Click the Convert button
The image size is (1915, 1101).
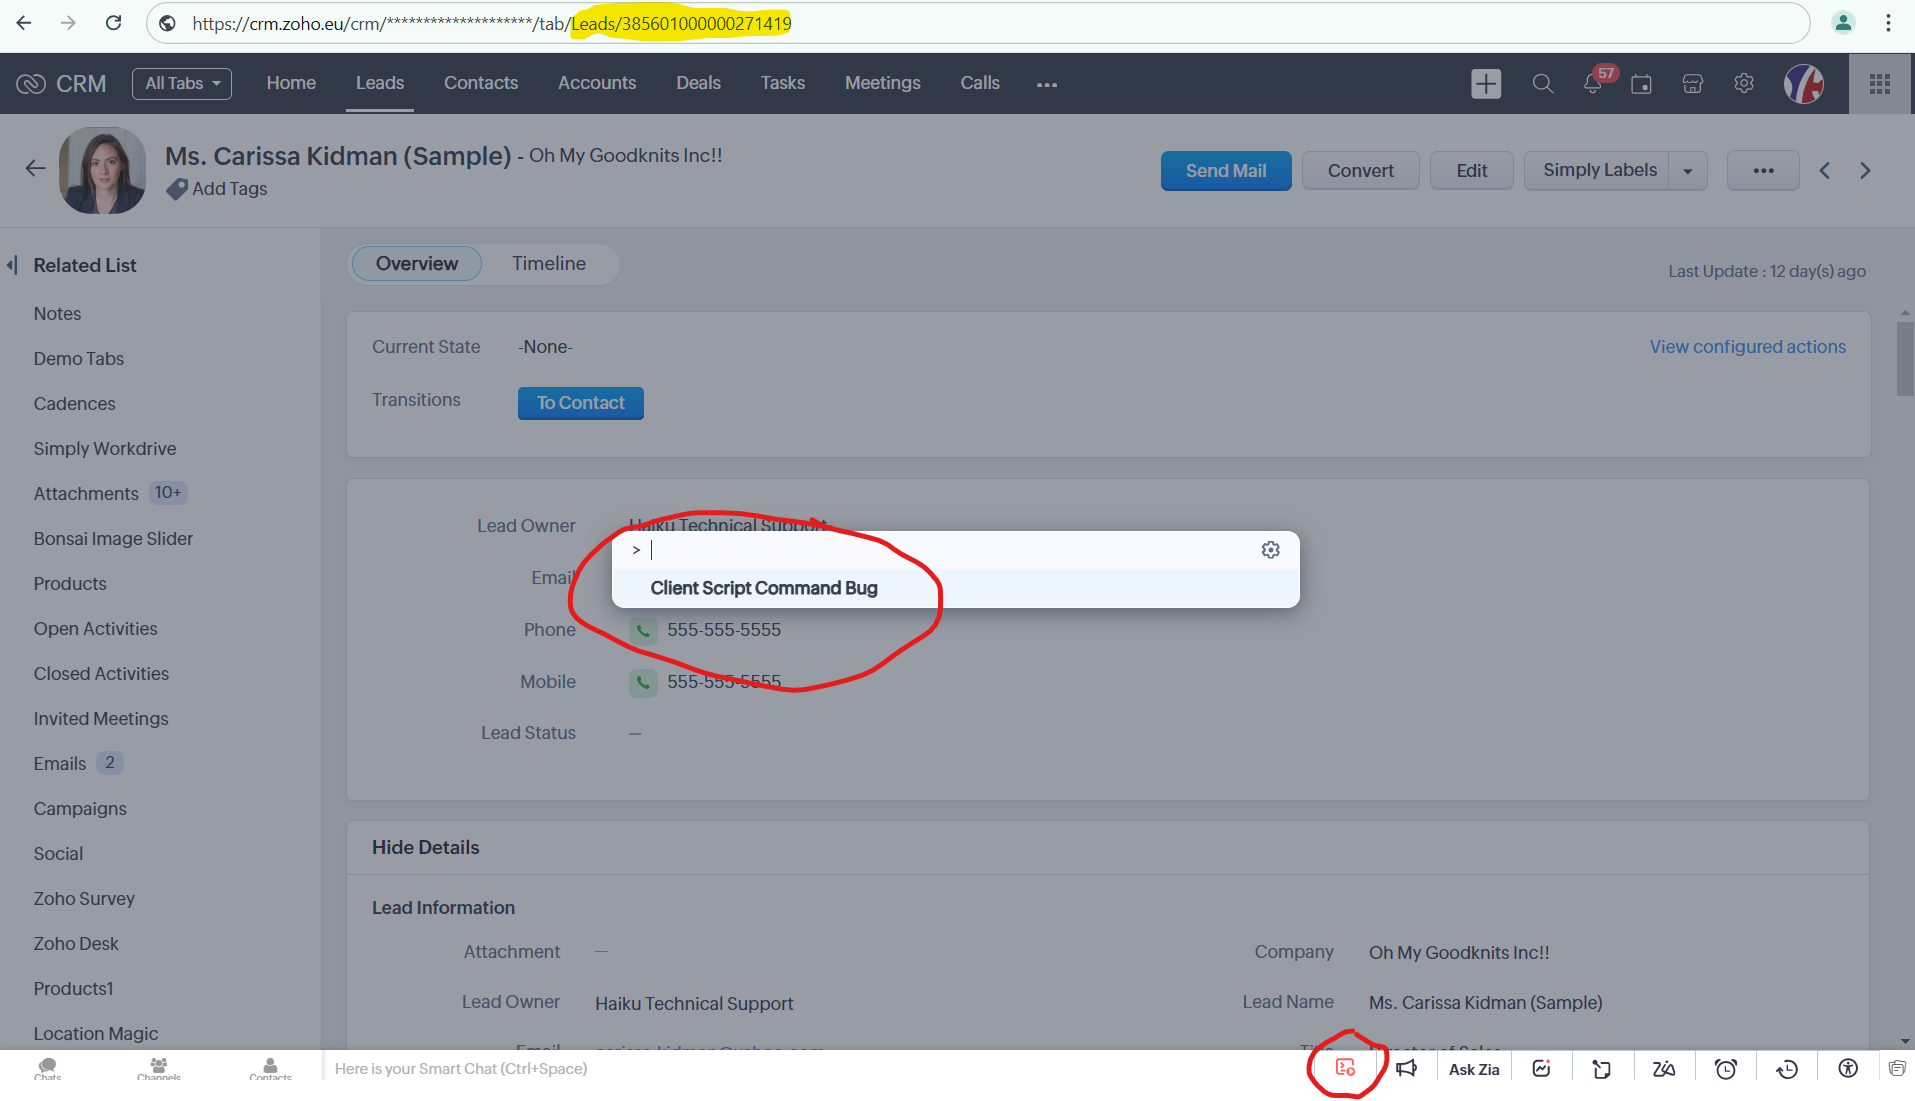[x=1361, y=171]
